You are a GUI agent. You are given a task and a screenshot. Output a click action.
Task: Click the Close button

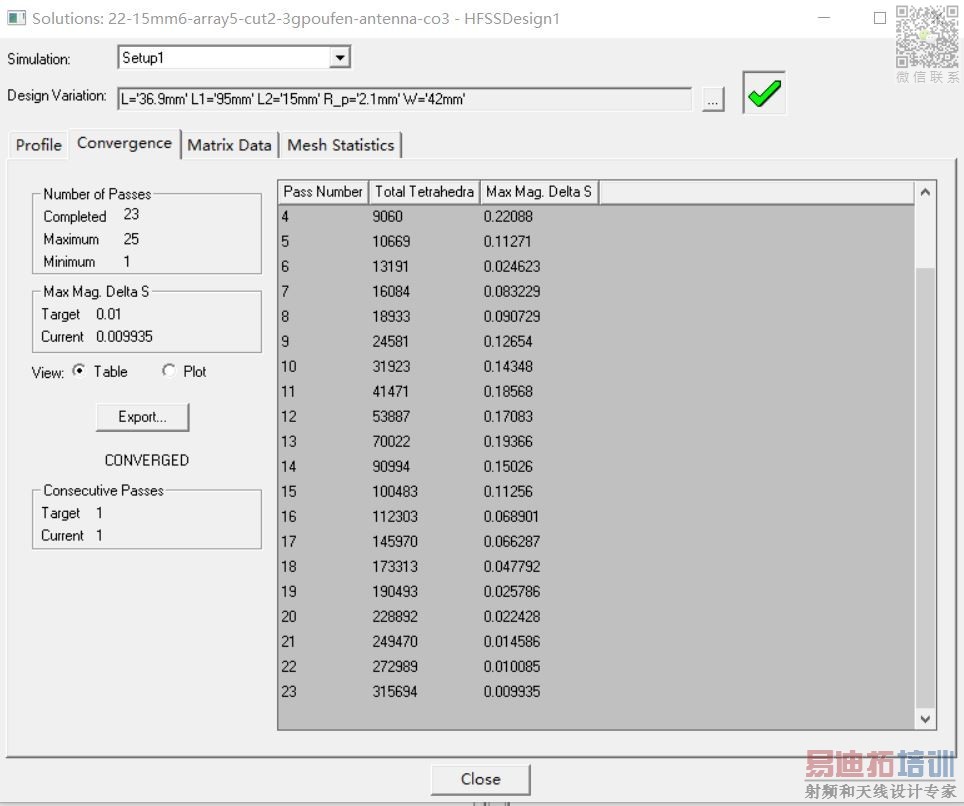[480, 779]
